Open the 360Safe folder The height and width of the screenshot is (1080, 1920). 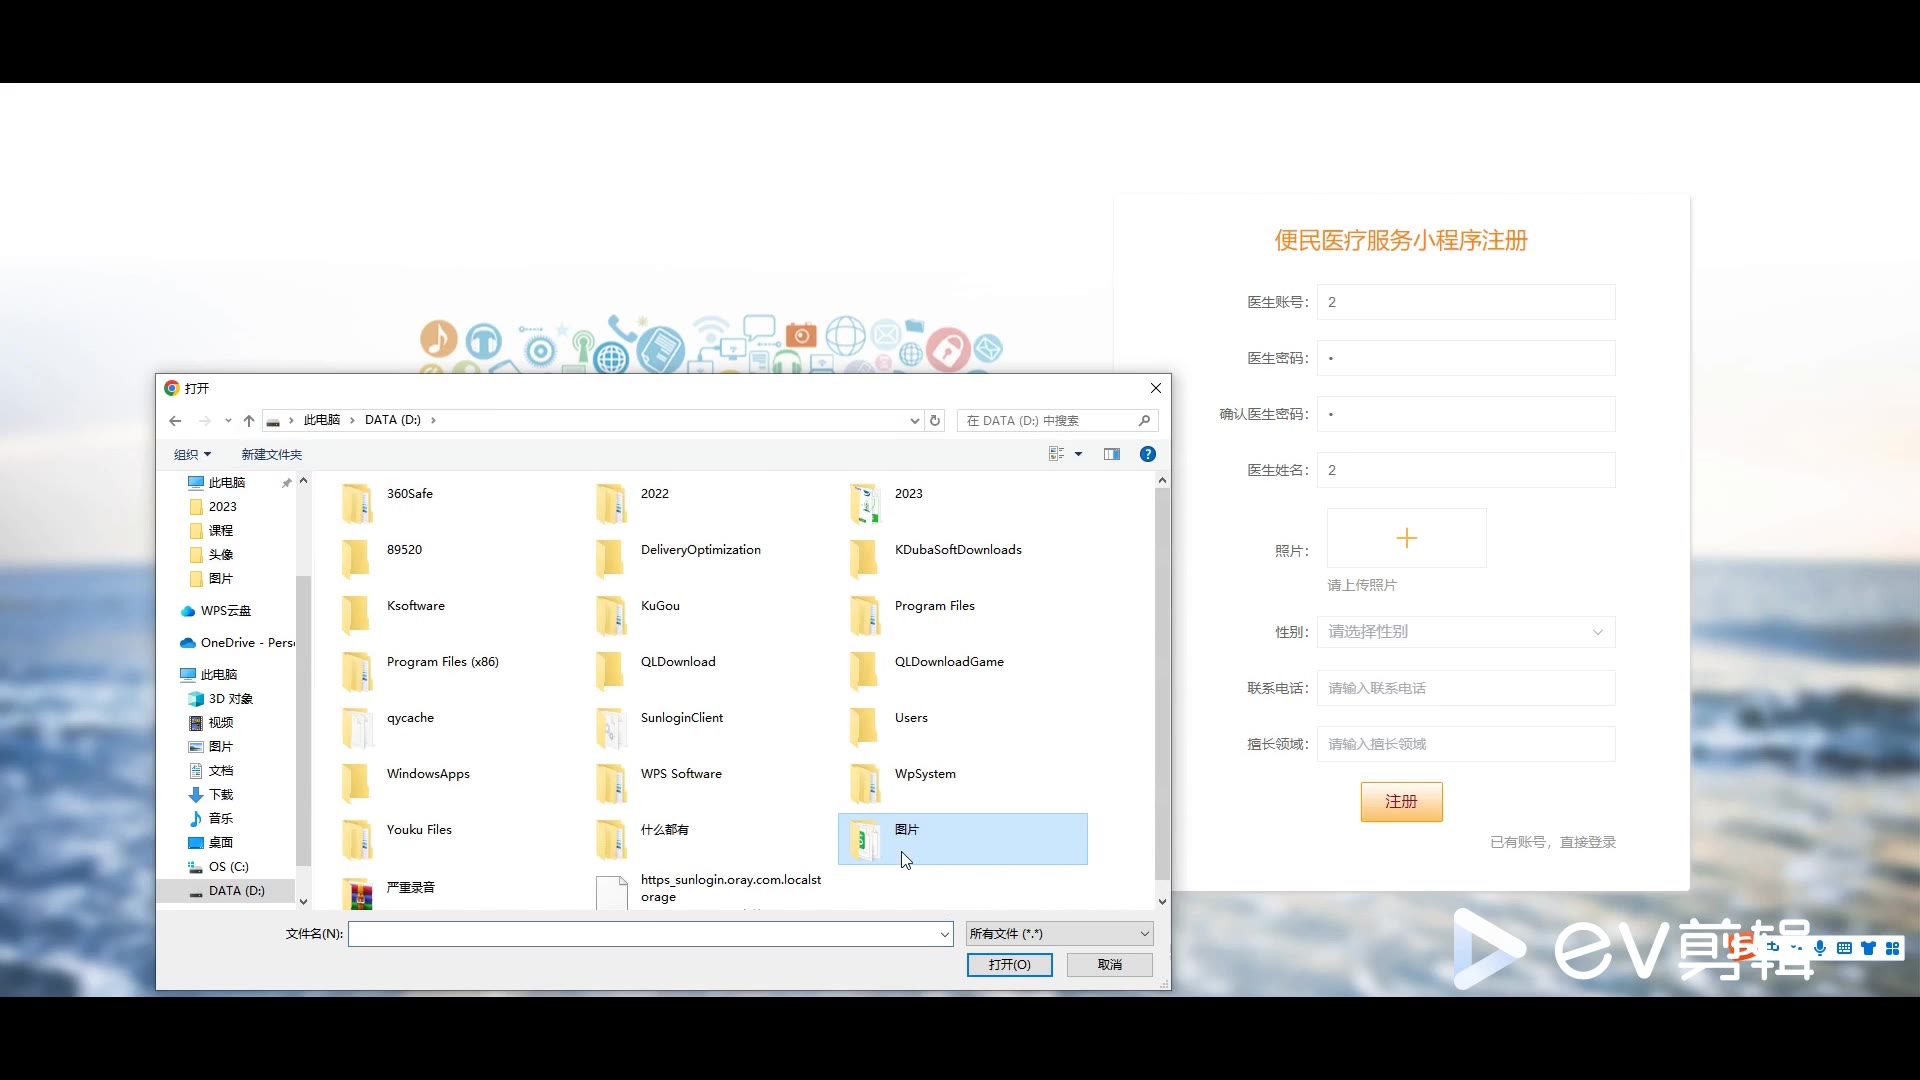click(x=409, y=494)
